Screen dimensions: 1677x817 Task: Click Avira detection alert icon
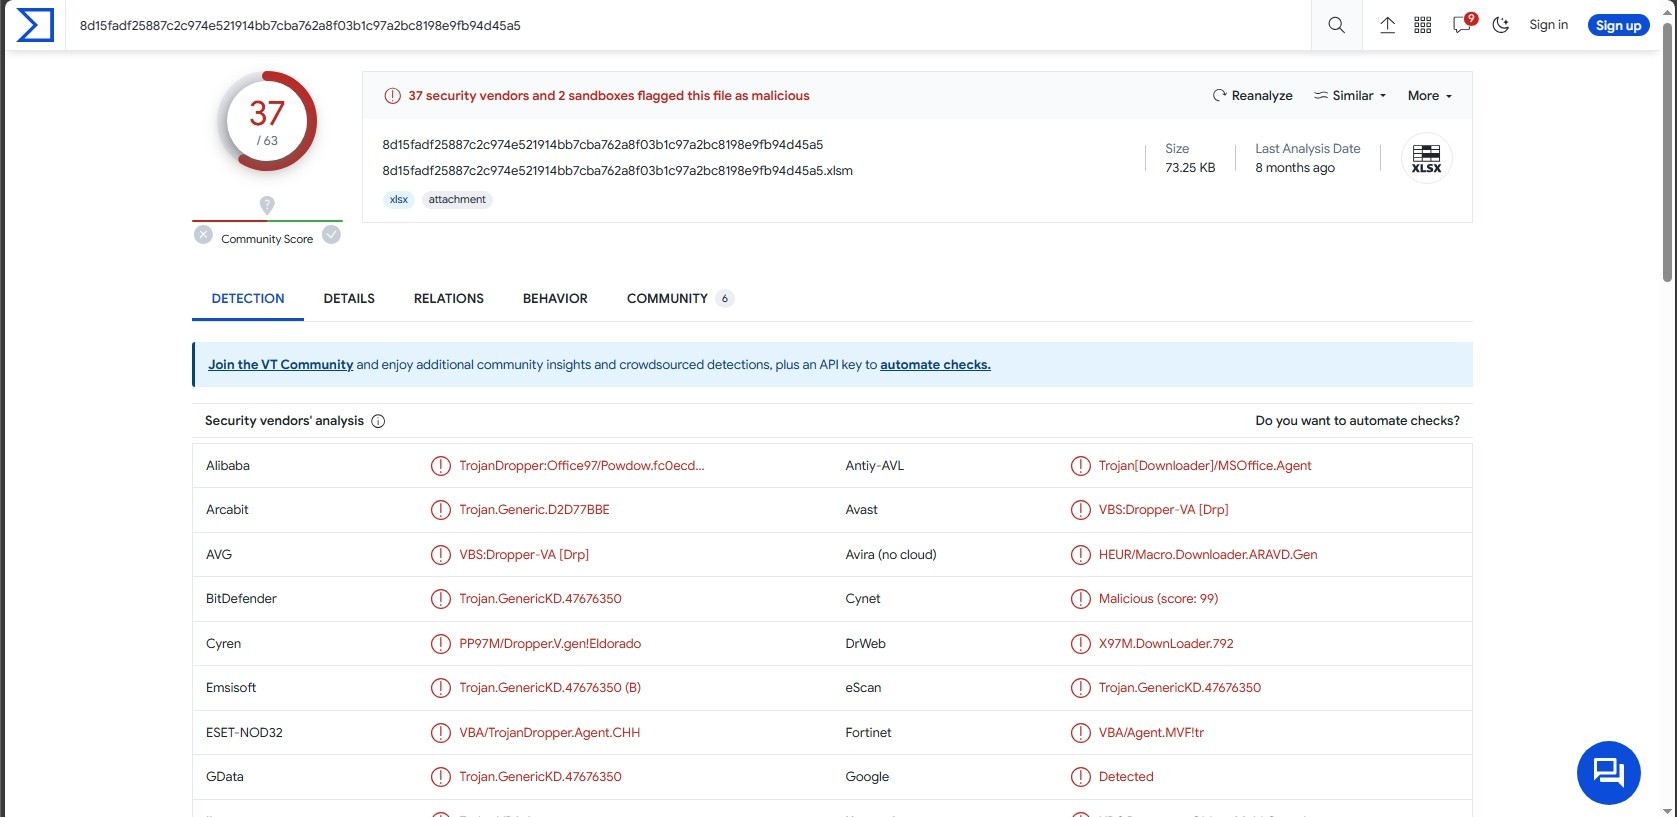point(1081,555)
